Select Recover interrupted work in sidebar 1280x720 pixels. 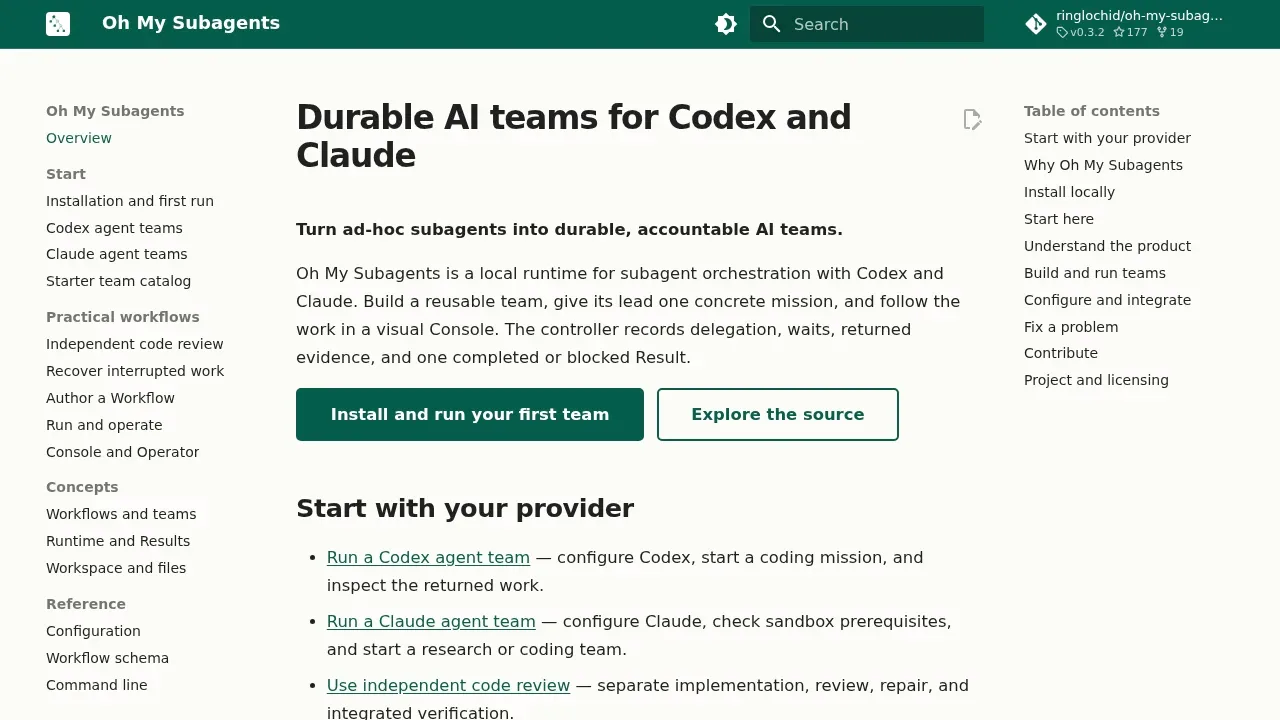coord(135,371)
